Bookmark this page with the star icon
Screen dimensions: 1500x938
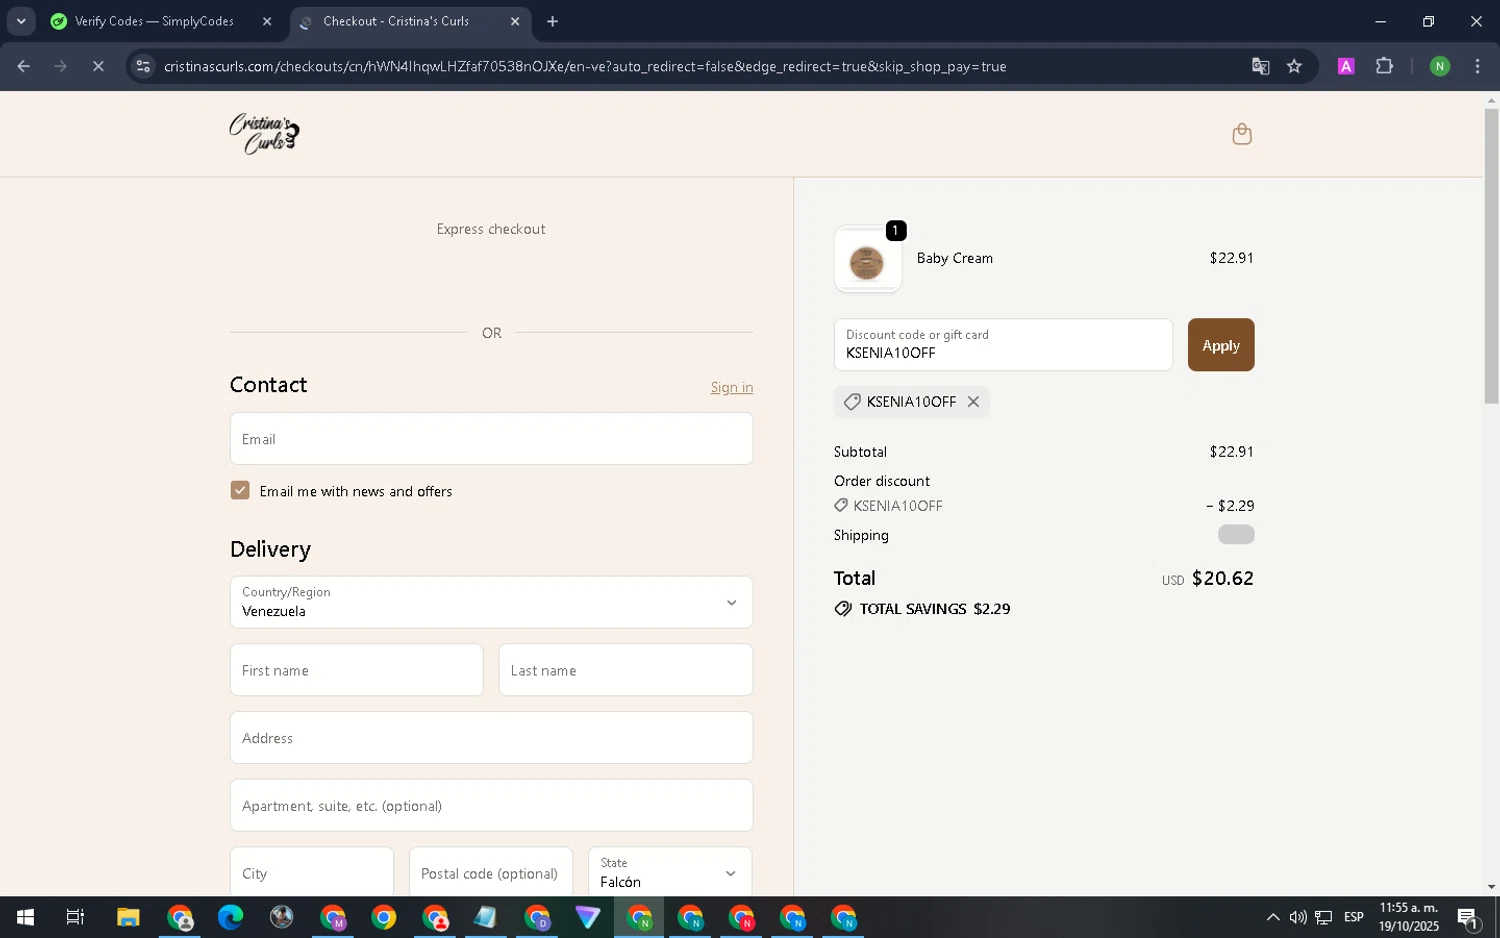click(1294, 66)
